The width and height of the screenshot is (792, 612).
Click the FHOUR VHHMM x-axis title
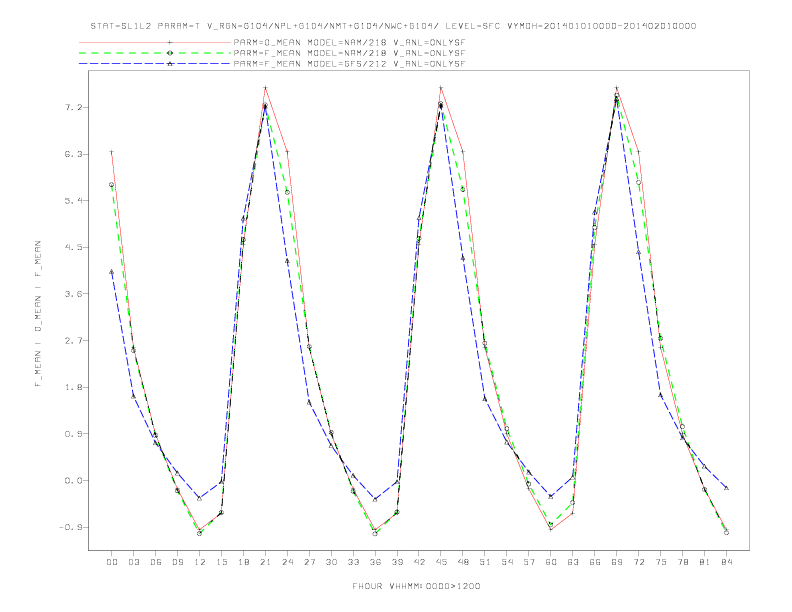click(x=416, y=586)
